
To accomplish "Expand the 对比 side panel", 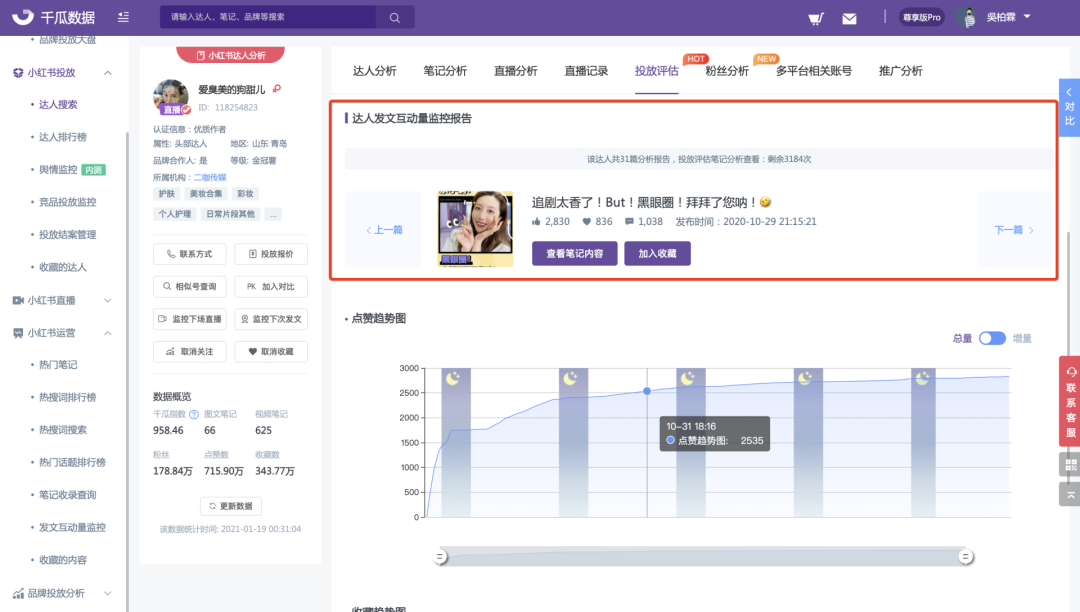I will point(1070,107).
